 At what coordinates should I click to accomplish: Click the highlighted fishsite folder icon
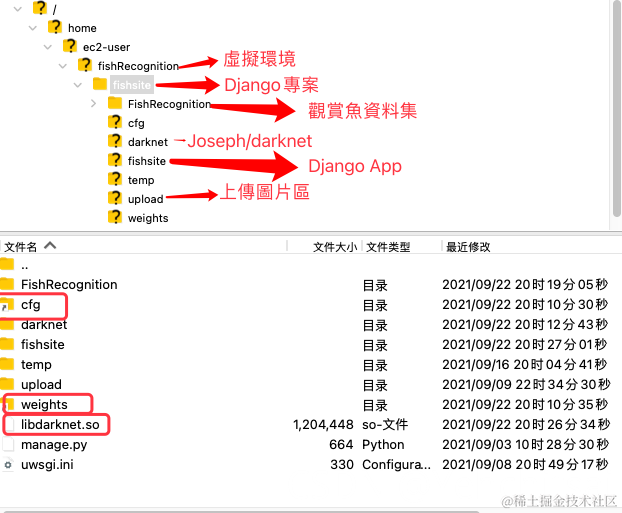100,84
